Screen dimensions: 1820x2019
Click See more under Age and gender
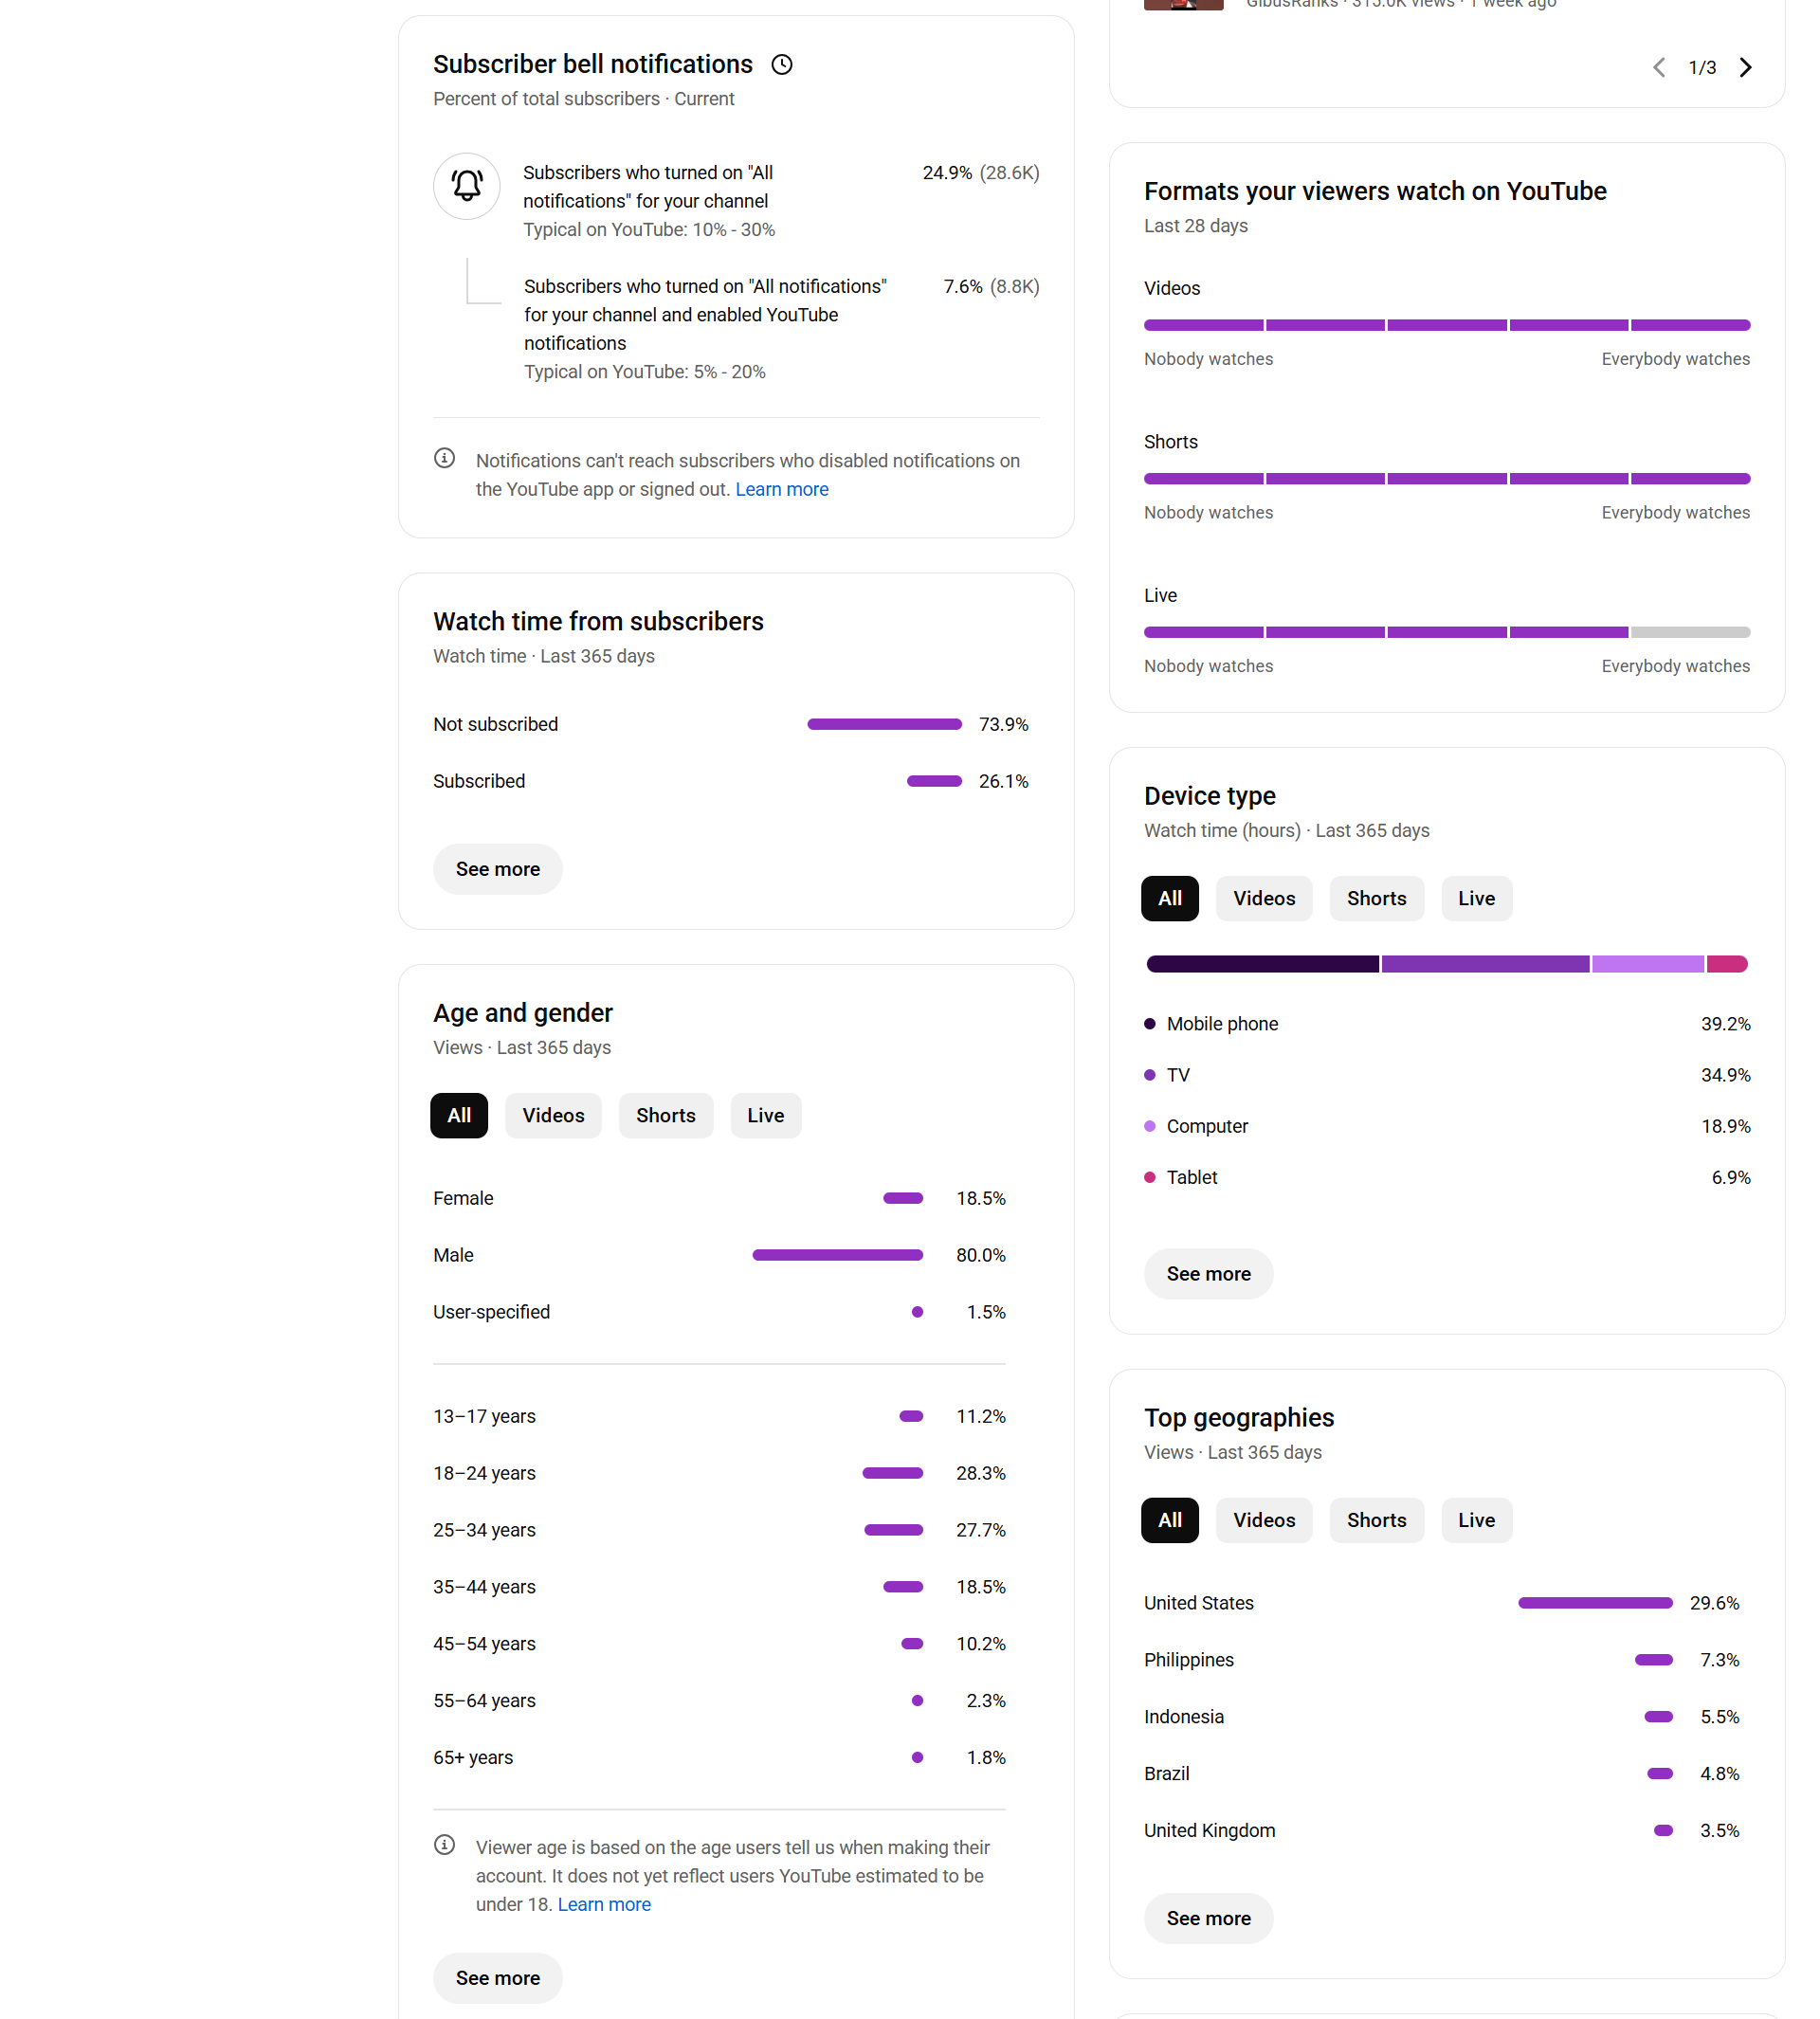(497, 1979)
